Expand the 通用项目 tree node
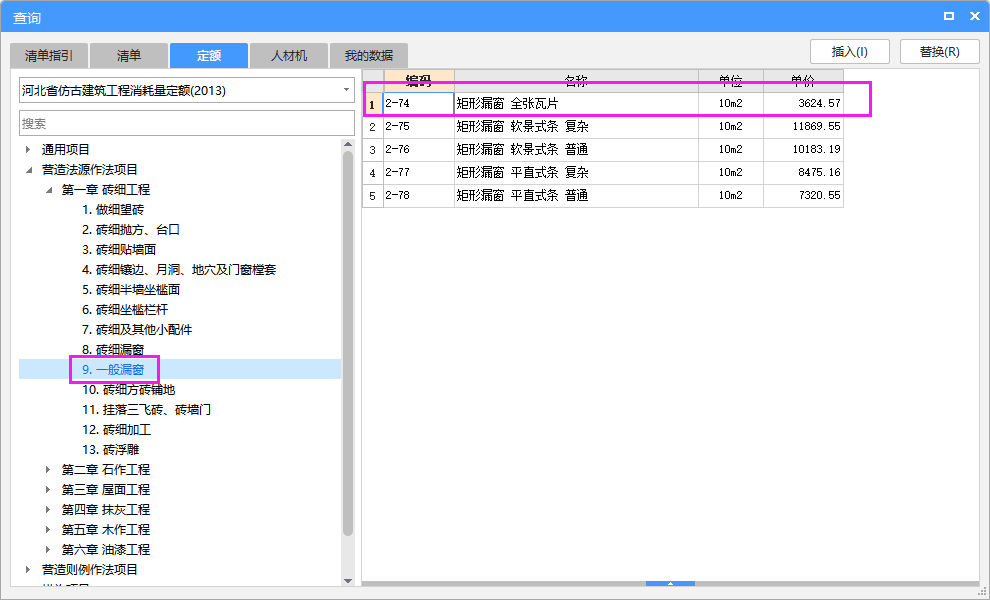This screenshot has height=600, width=990. 28,150
